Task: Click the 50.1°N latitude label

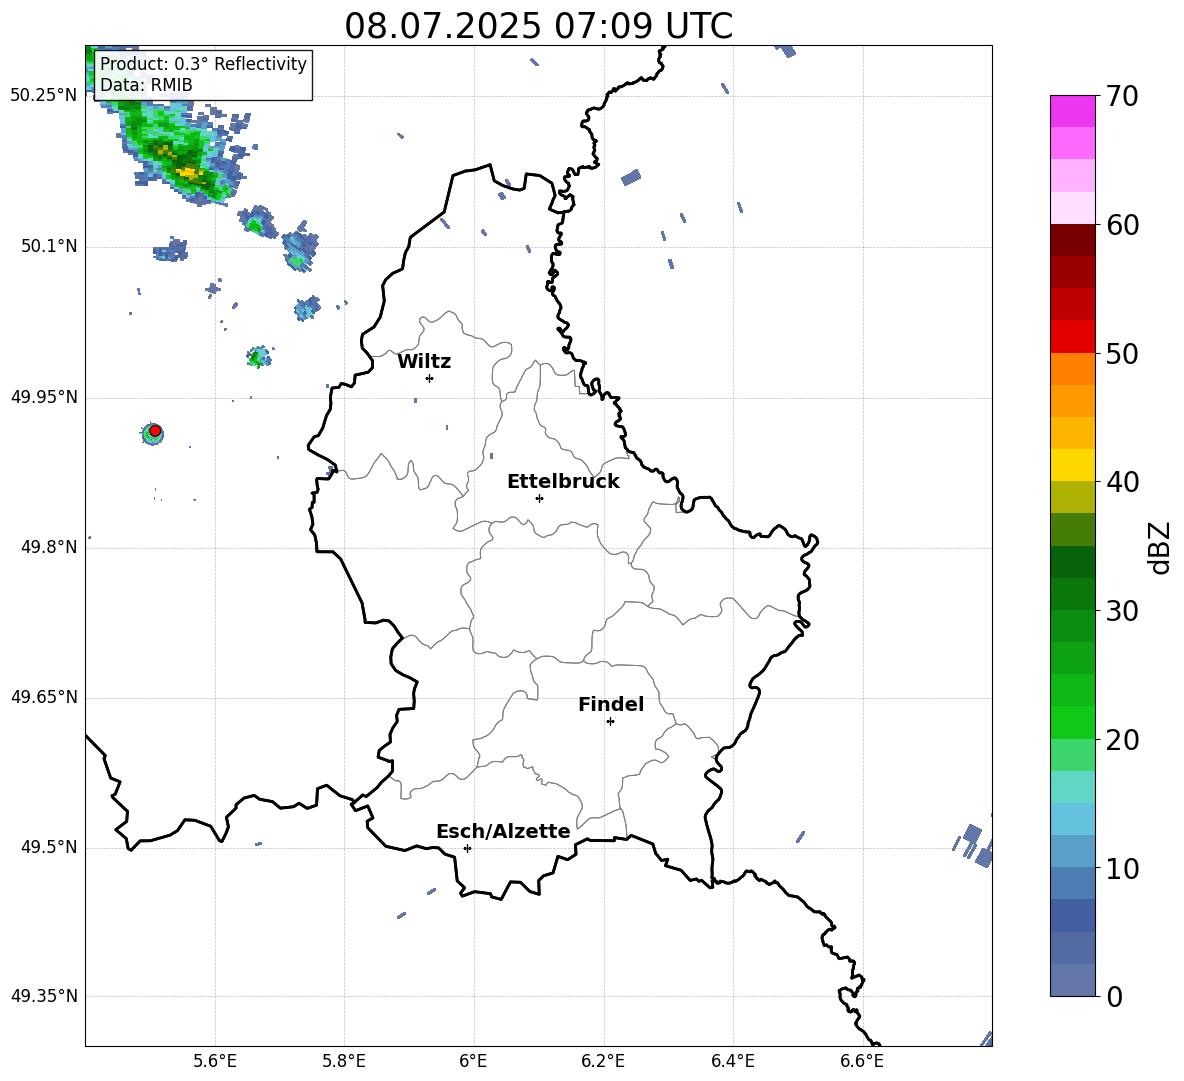Action: [x=48, y=247]
